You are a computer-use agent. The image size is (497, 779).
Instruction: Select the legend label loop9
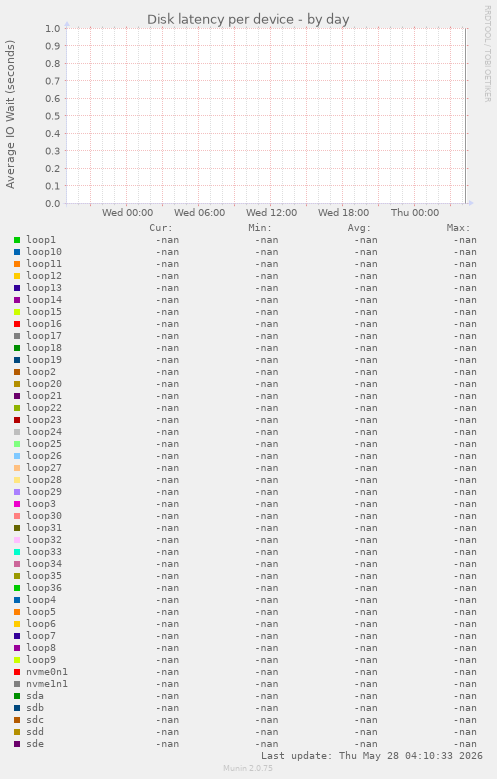point(41,659)
